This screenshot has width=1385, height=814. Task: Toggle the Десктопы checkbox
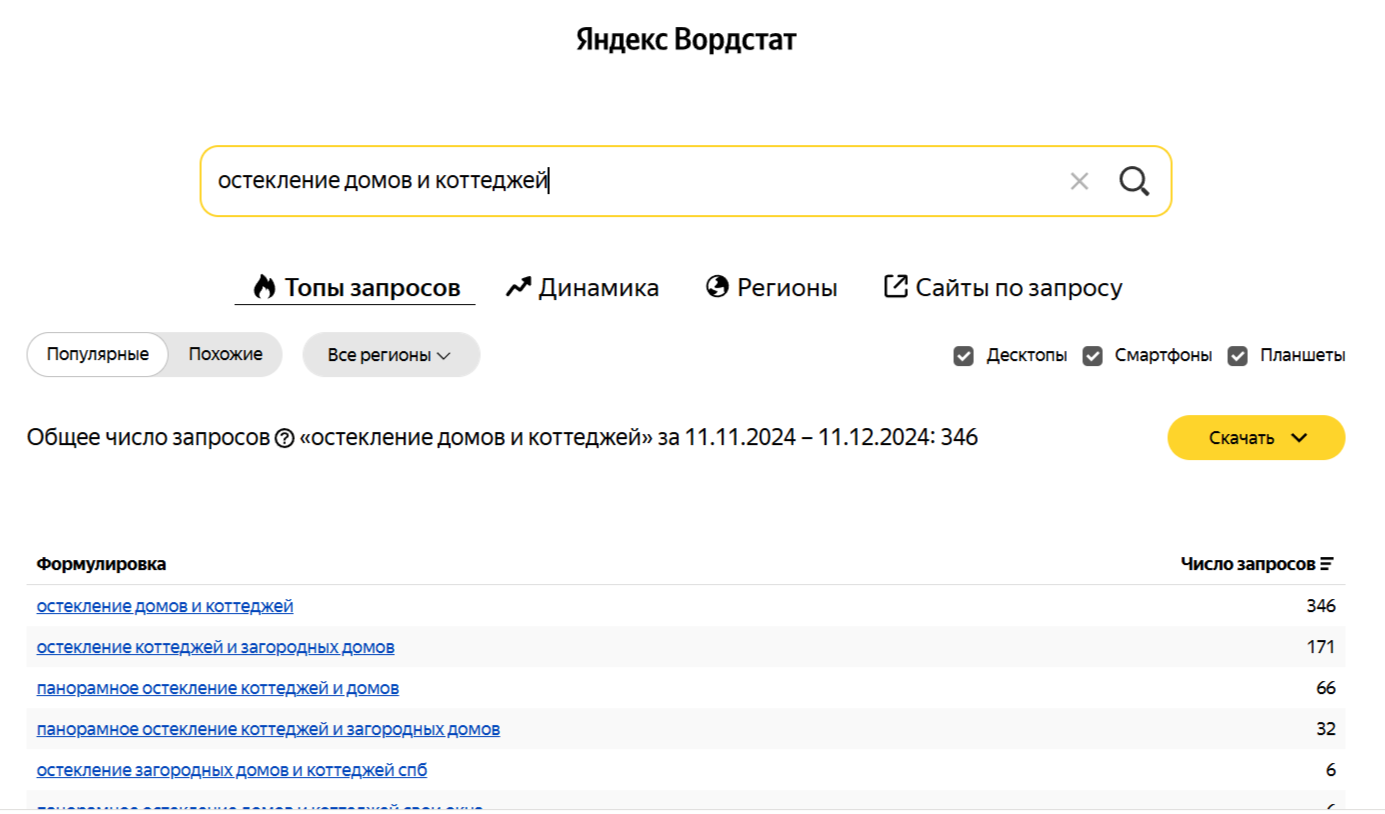pyautogui.click(x=963, y=355)
